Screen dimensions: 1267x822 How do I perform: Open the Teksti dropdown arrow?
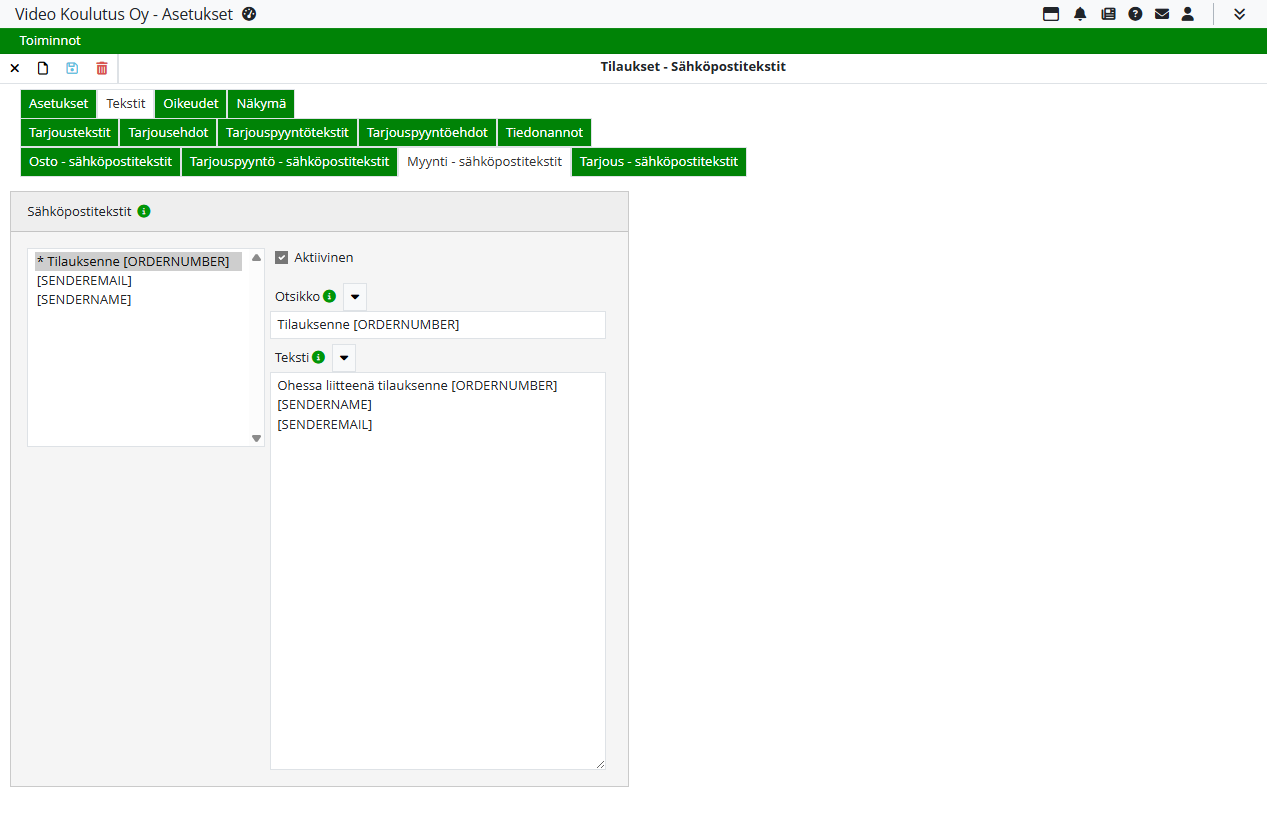(344, 358)
